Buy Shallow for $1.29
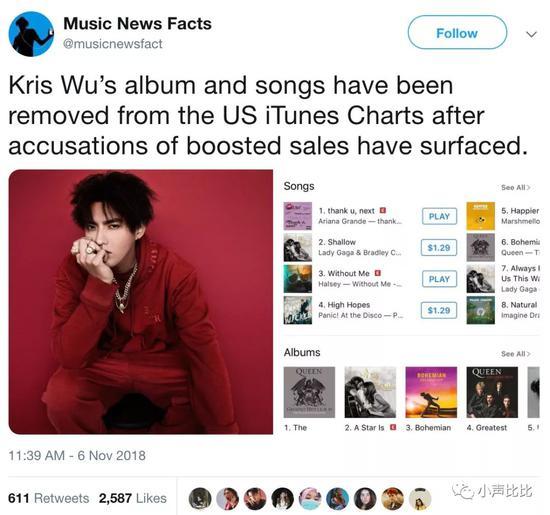Screen dimensions: 550x515 (439, 248)
